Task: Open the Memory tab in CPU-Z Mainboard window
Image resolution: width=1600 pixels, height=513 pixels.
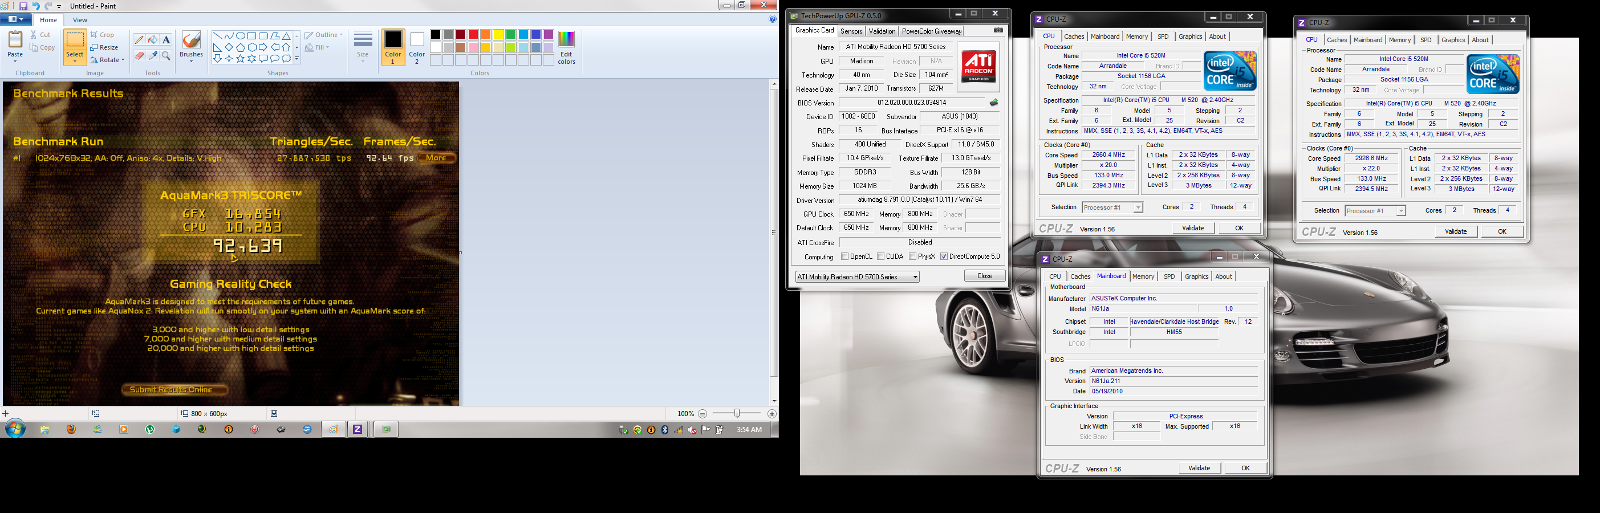Action: 1143,276
